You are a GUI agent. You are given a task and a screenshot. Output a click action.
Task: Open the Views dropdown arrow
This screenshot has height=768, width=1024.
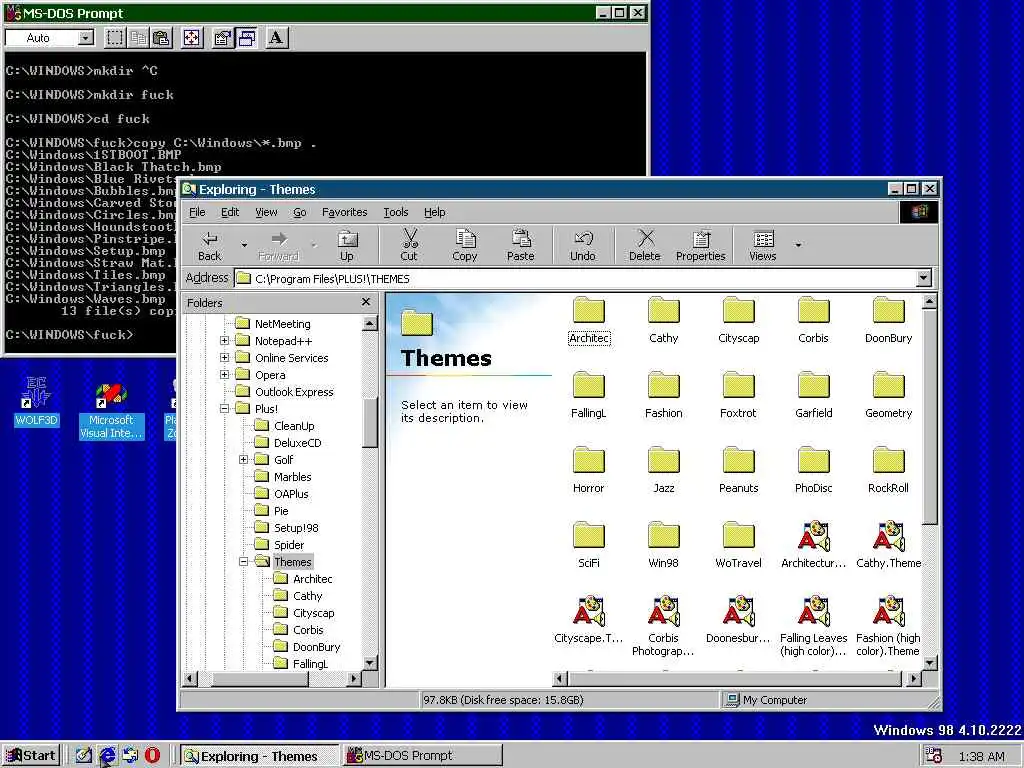[x=798, y=246]
